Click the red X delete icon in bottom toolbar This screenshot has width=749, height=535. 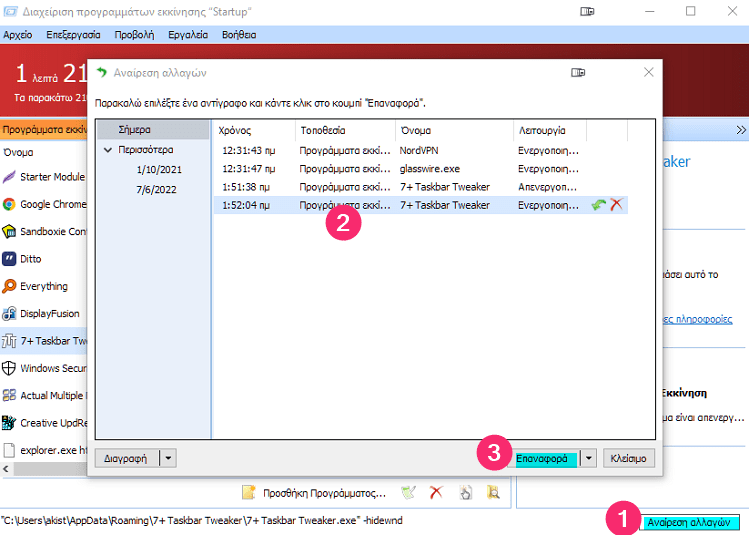pos(436,492)
